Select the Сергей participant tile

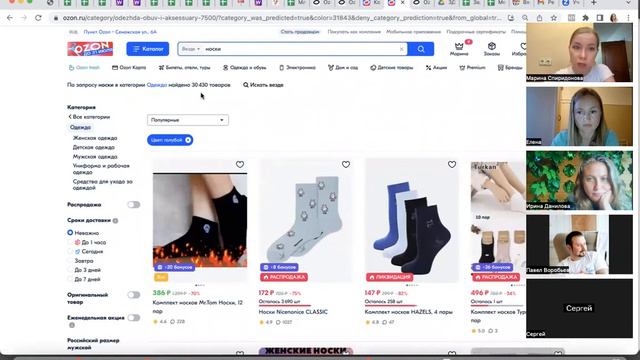(579, 309)
